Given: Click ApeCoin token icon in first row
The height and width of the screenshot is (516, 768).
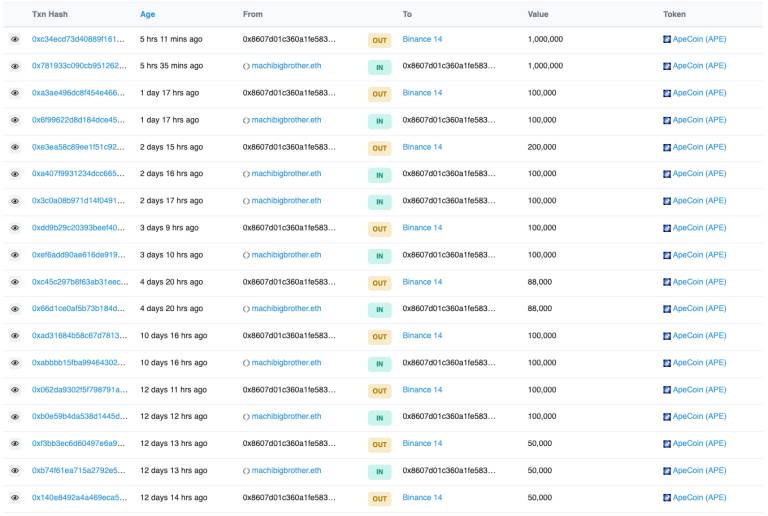Looking at the screenshot, I should pos(667,39).
